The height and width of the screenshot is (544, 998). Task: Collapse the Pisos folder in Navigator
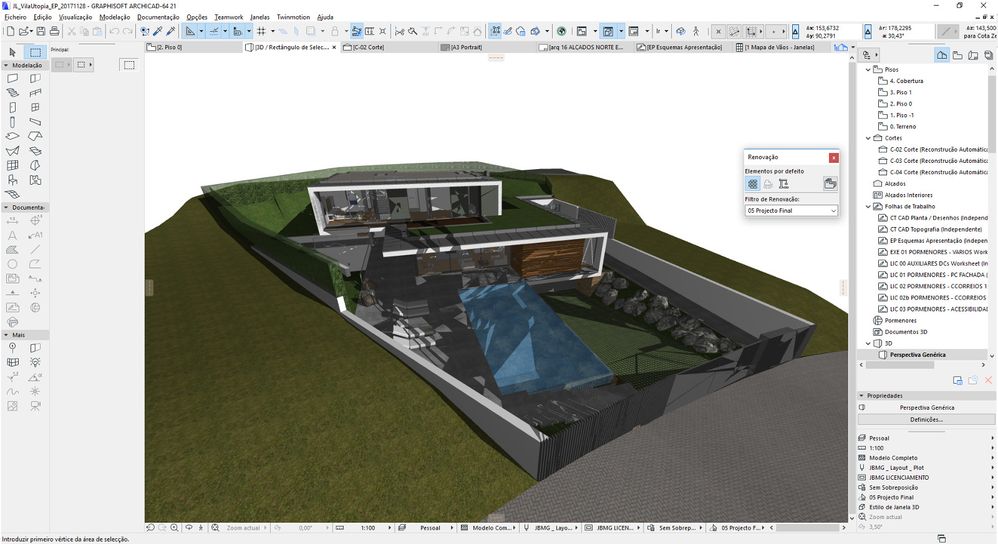coord(868,69)
